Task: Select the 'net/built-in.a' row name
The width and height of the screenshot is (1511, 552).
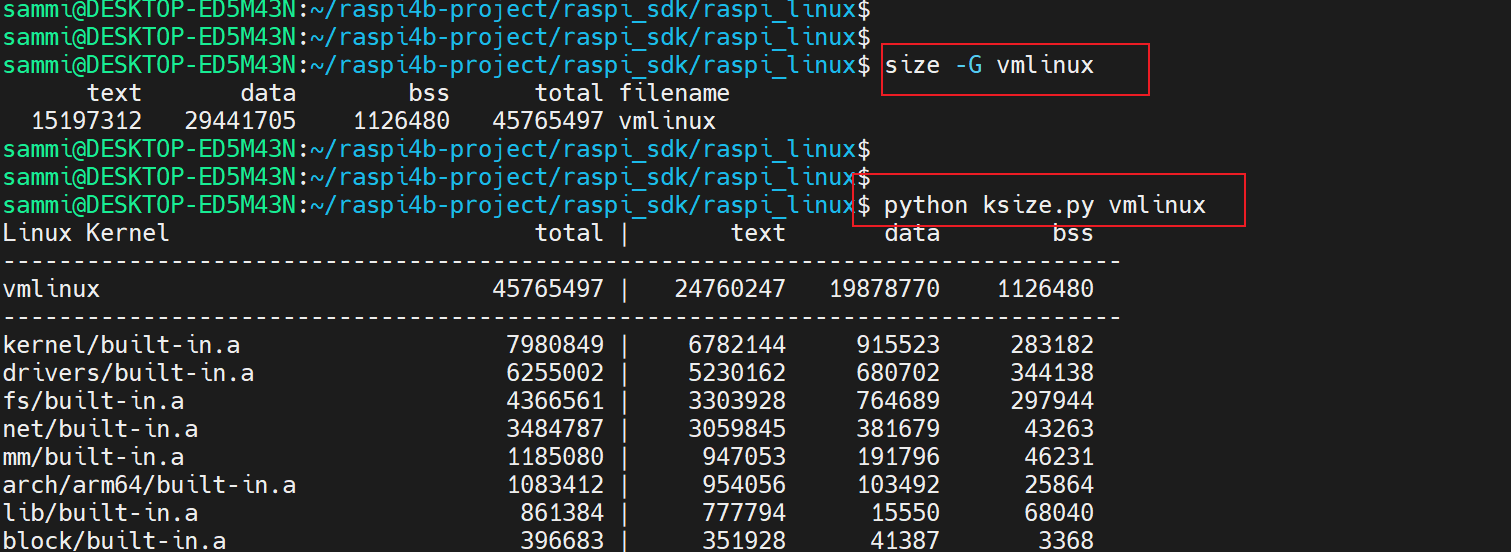Action: (x=100, y=430)
